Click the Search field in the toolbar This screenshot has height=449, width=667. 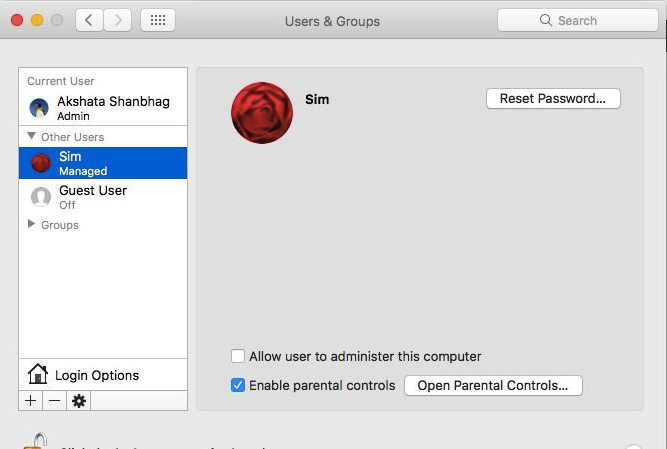click(578, 20)
